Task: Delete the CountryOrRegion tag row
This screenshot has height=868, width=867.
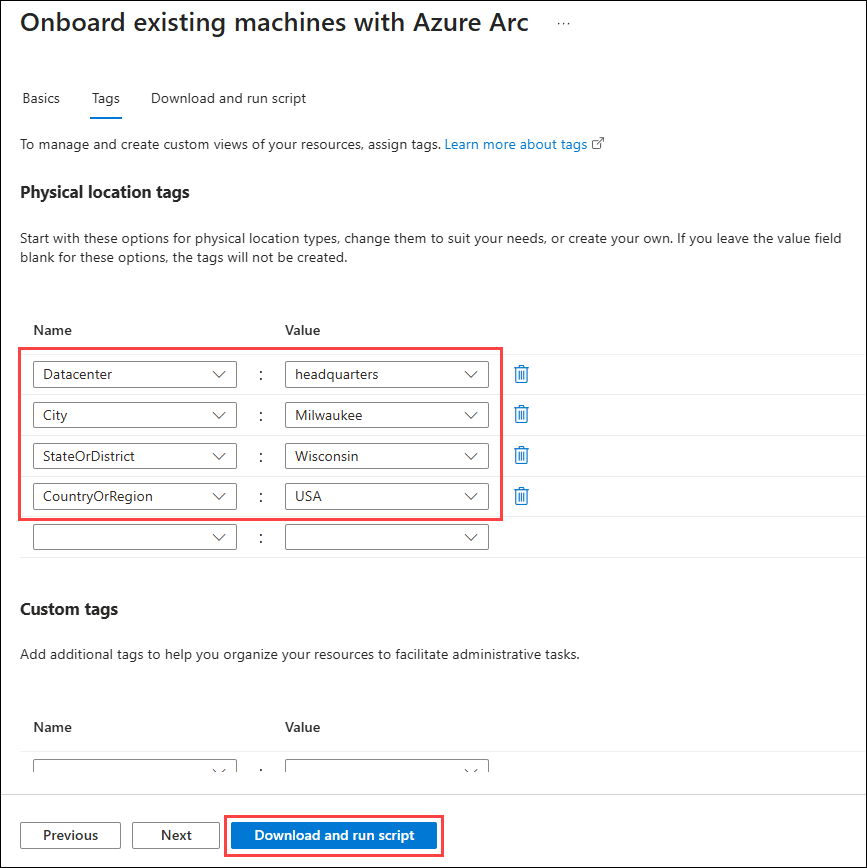Action: tap(521, 495)
